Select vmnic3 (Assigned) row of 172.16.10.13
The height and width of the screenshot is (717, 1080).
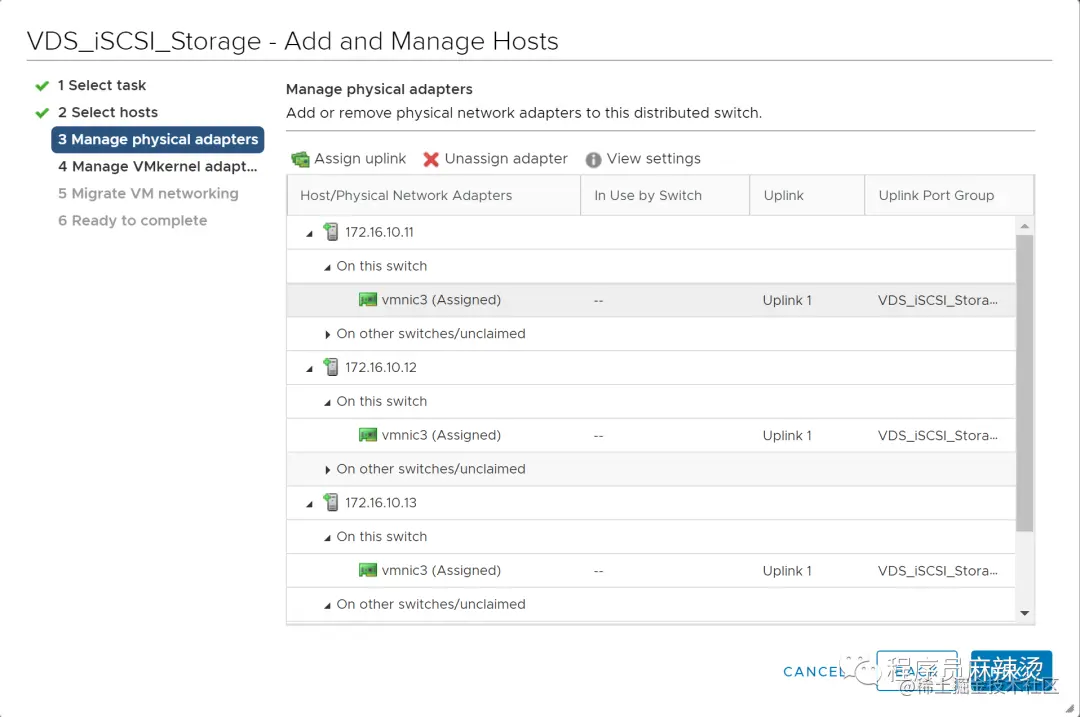651,571
